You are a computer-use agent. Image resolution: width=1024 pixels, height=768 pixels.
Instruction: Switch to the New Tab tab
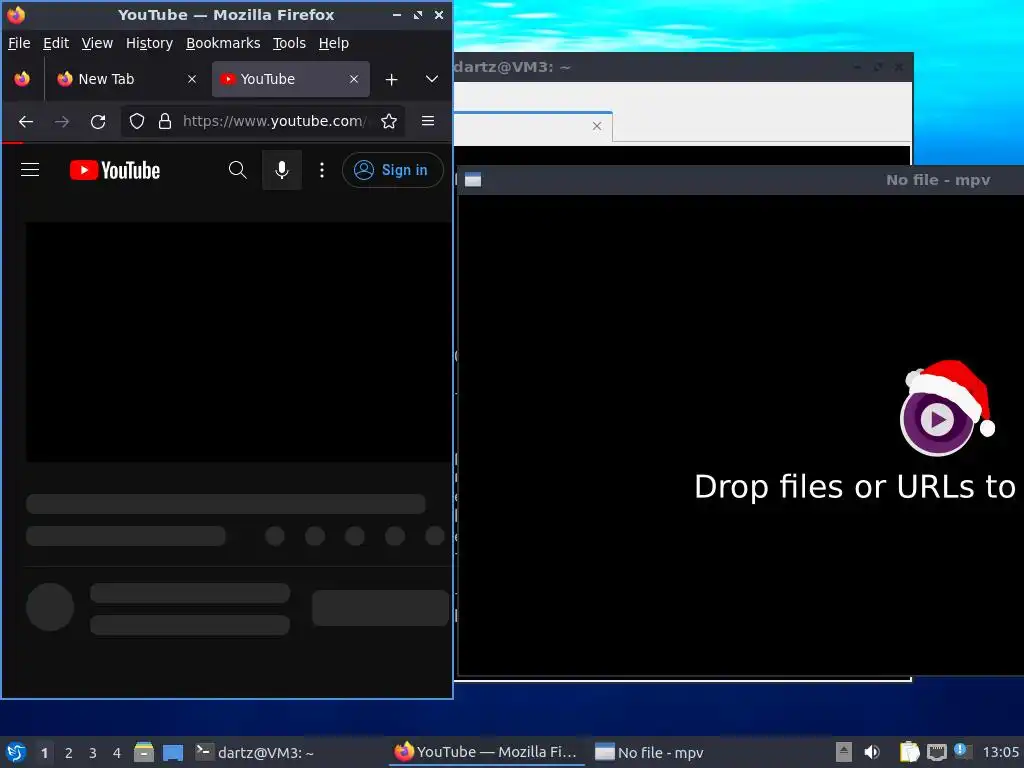click(x=119, y=79)
